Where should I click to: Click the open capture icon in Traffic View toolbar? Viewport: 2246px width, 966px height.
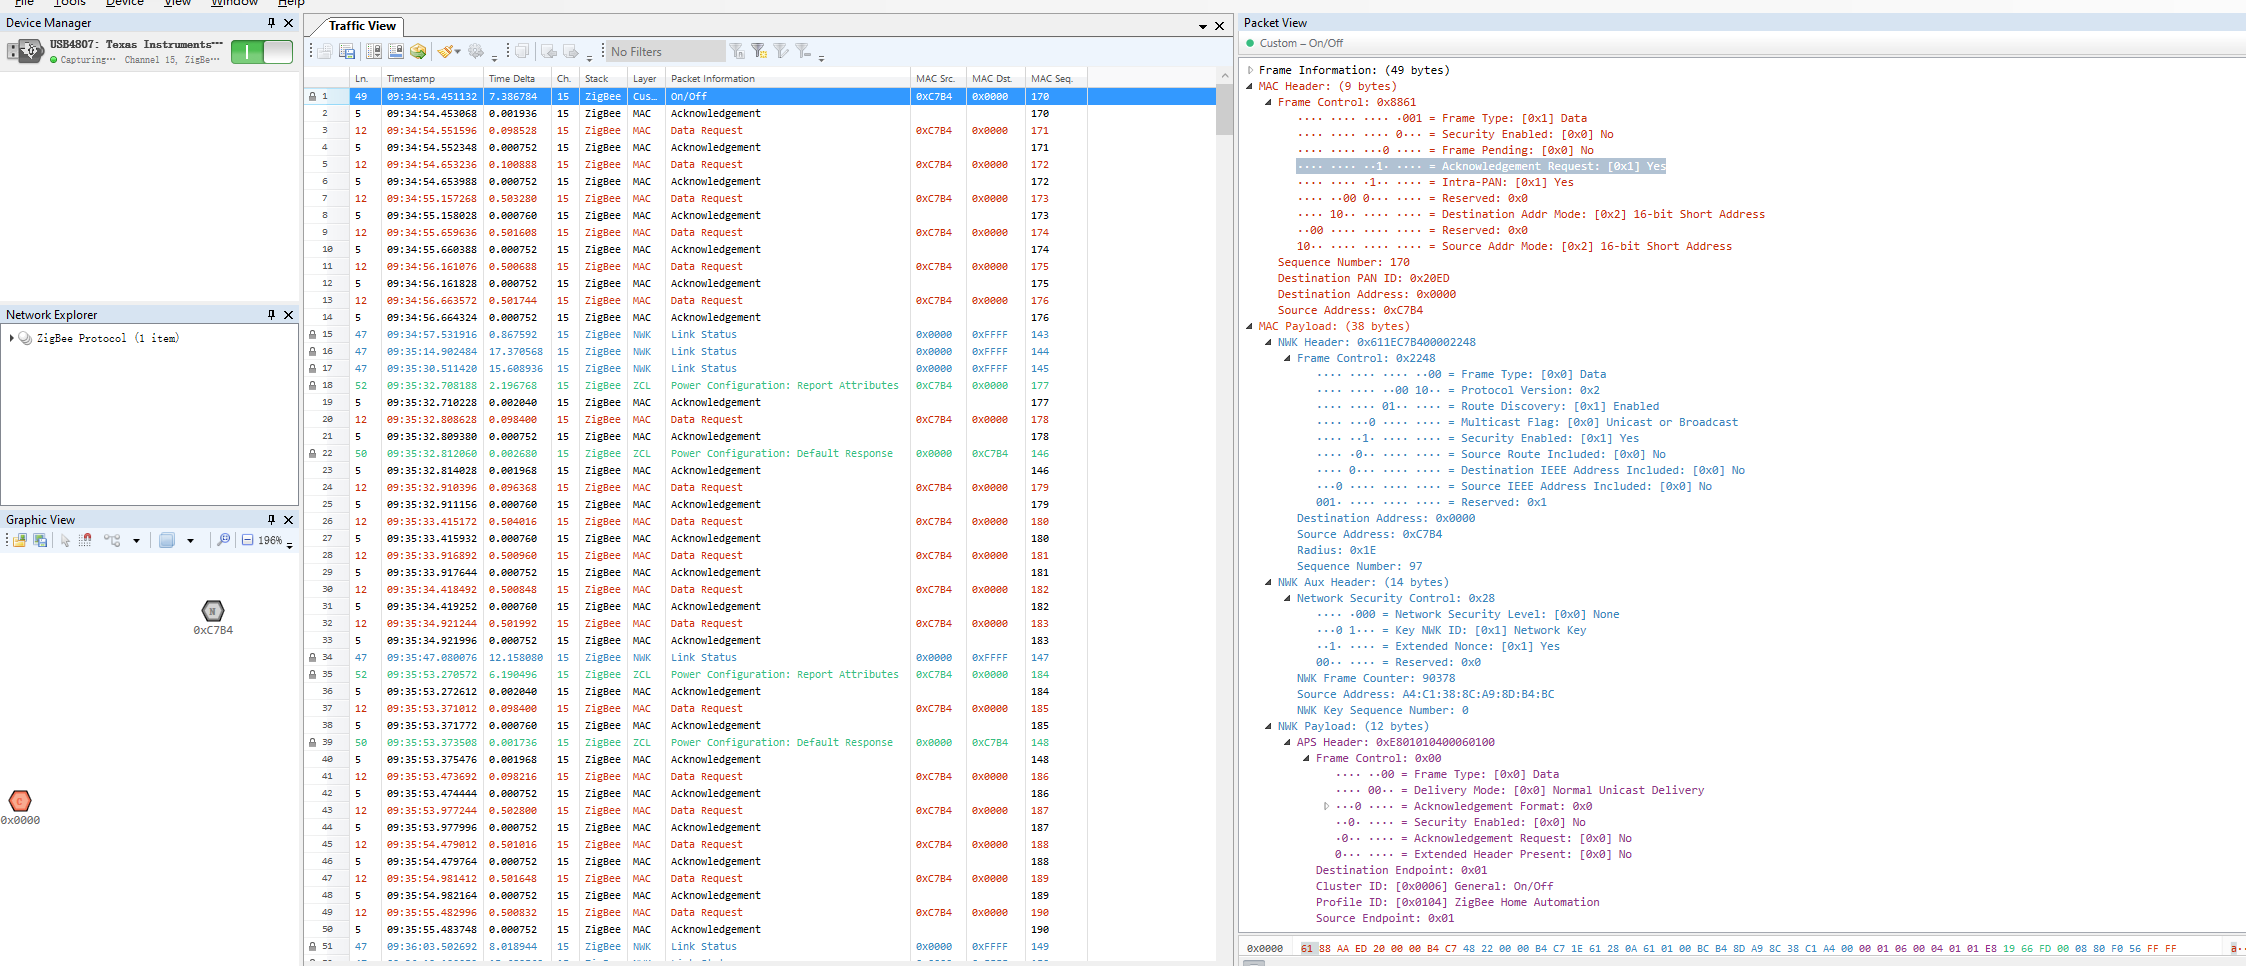click(x=325, y=51)
